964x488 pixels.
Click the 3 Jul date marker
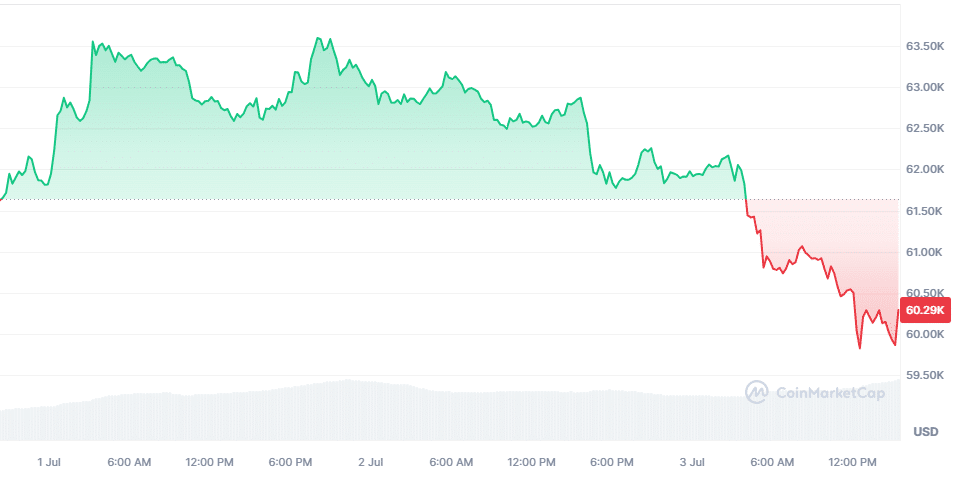[x=692, y=462]
